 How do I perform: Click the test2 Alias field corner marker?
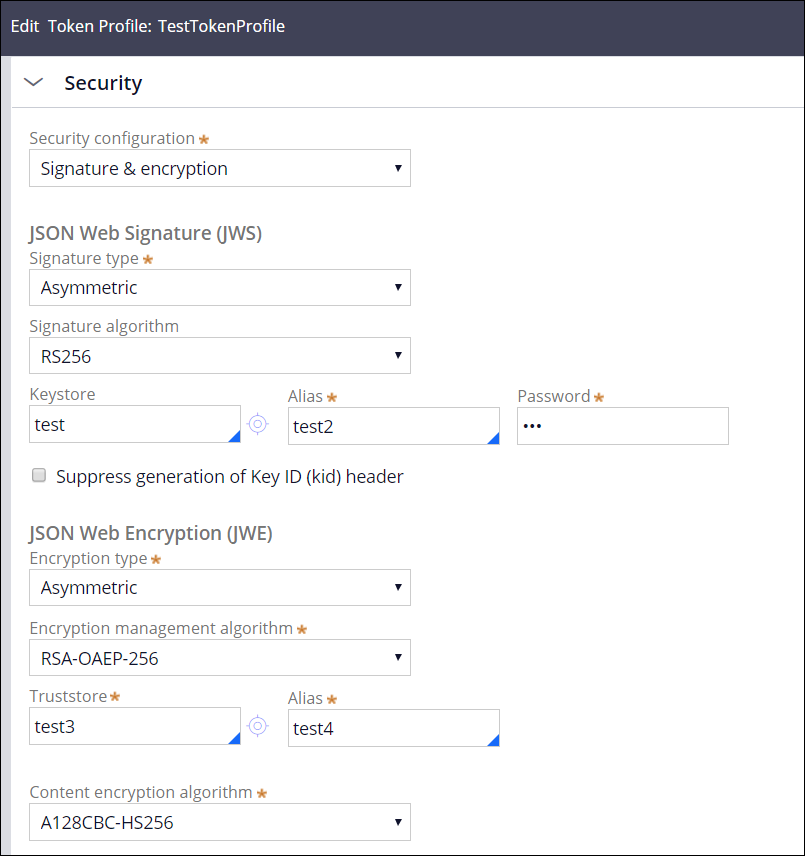(493, 438)
